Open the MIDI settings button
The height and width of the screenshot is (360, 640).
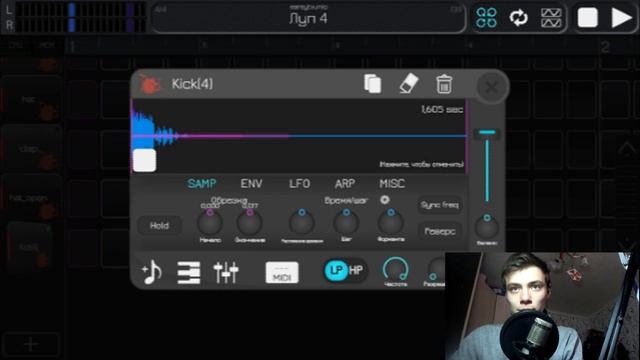click(x=282, y=272)
